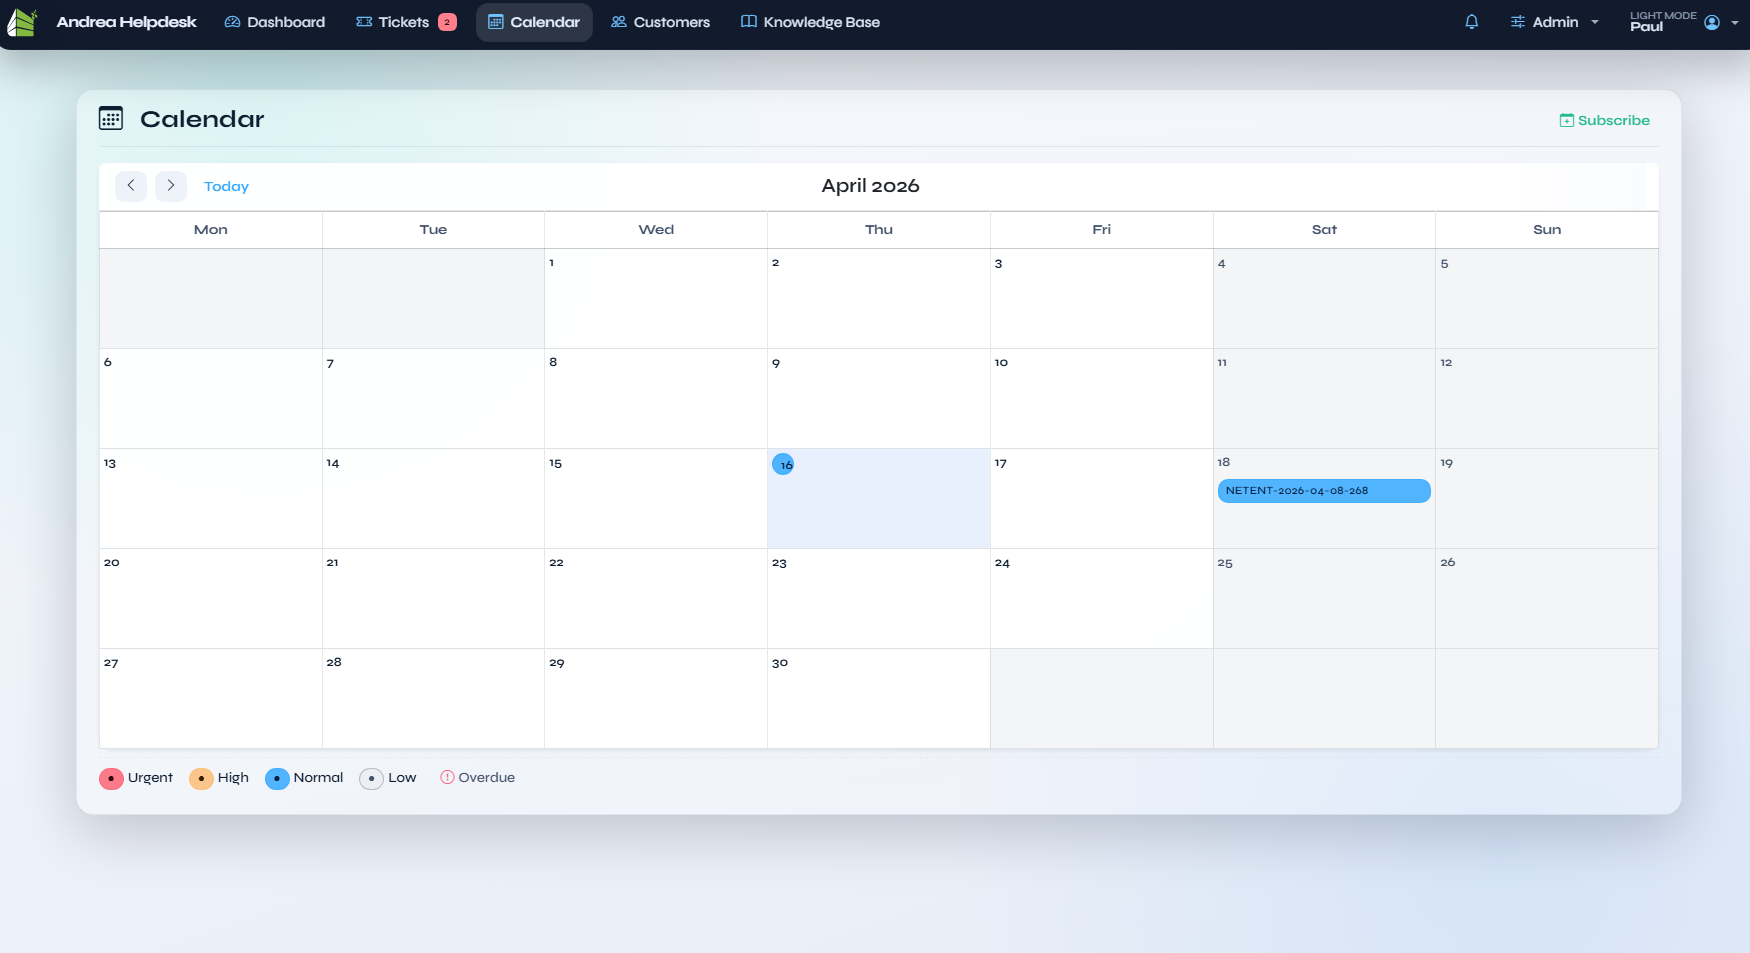The height and width of the screenshot is (953, 1750).
Task: Click the Normal priority legend dot
Action: coord(277,778)
